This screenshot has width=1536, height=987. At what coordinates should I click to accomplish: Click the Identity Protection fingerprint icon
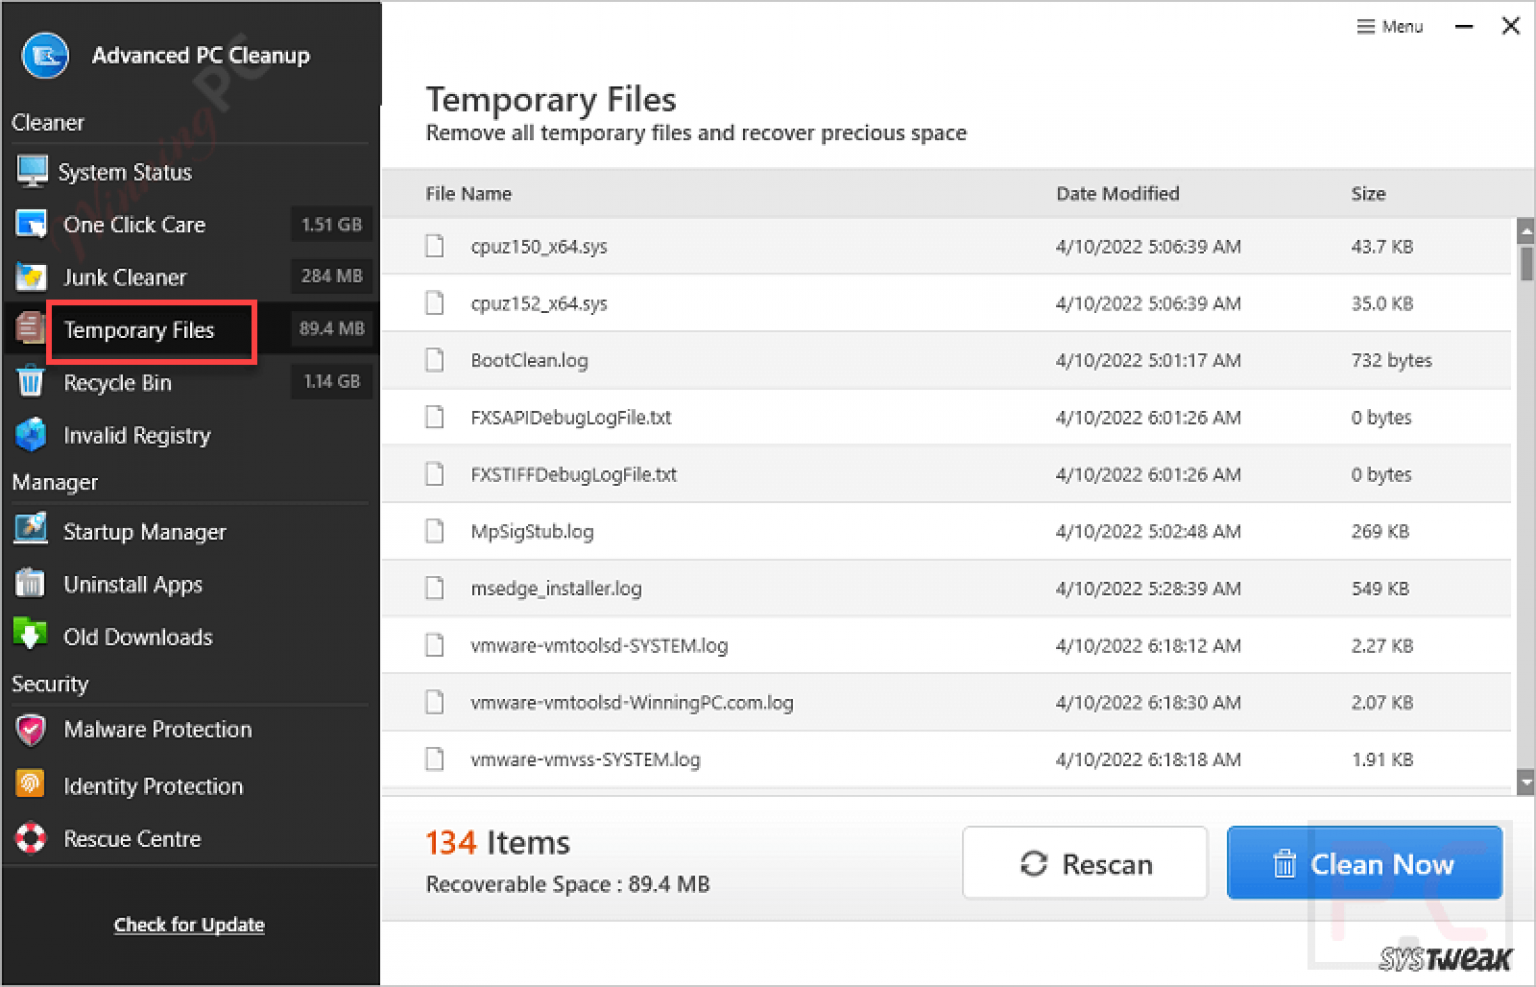[x=30, y=784]
